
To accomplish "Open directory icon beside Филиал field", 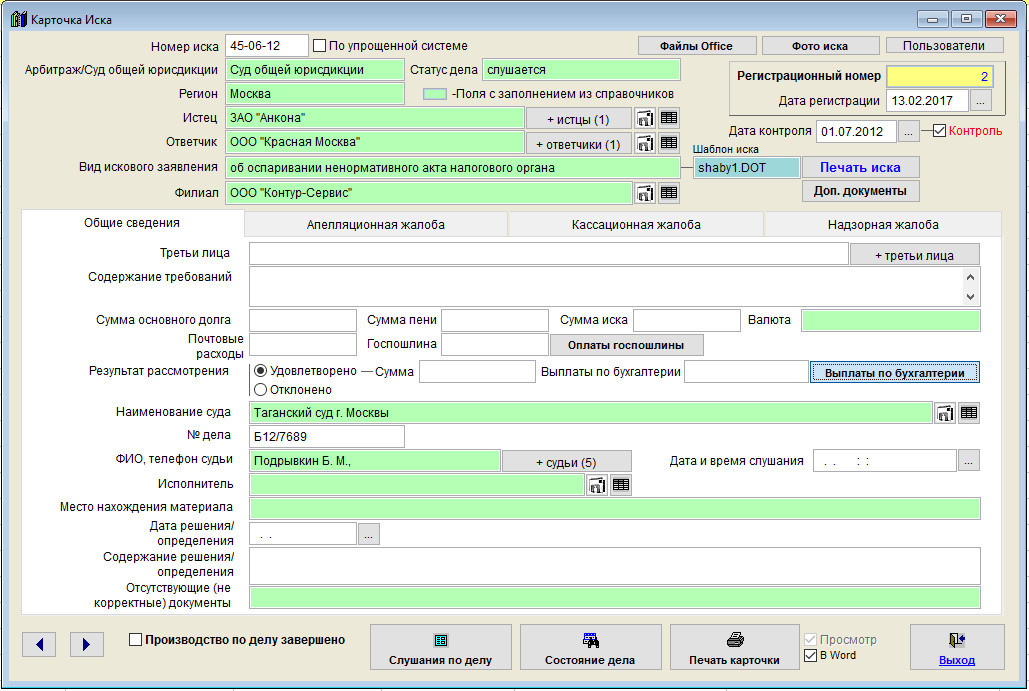I will (x=645, y=193).
